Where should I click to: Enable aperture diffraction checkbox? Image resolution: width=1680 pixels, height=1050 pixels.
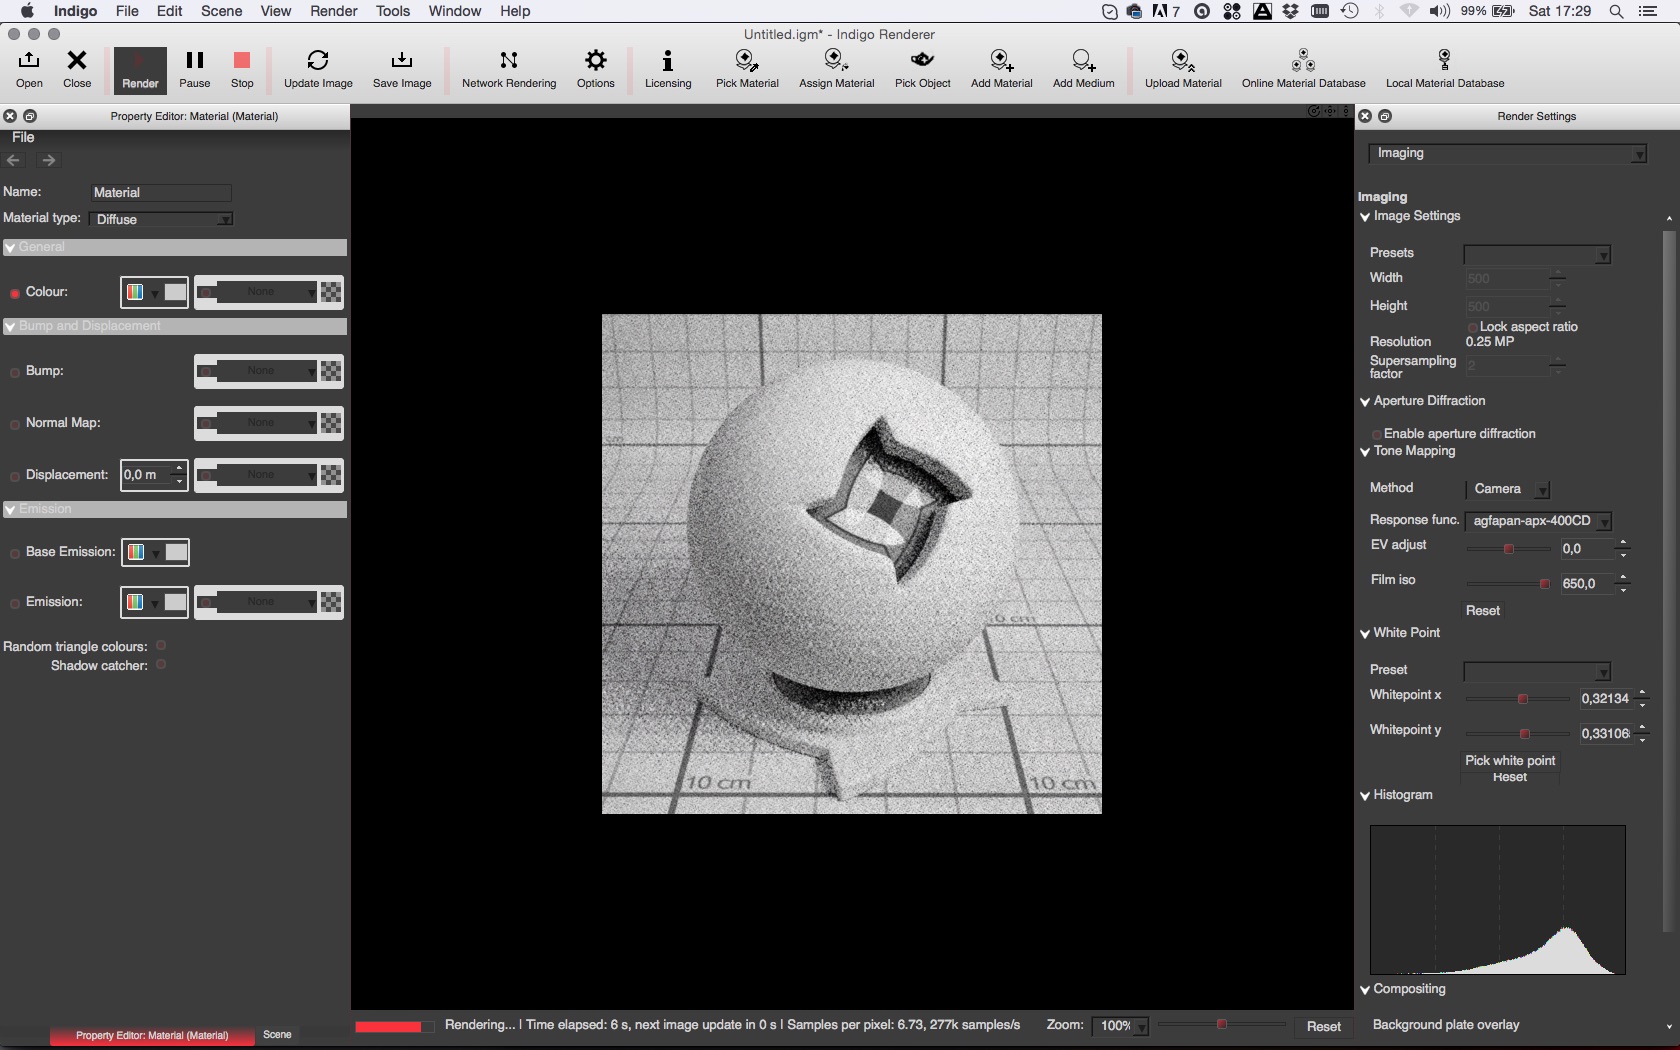pyautogui.click(x=1377, y=434)
